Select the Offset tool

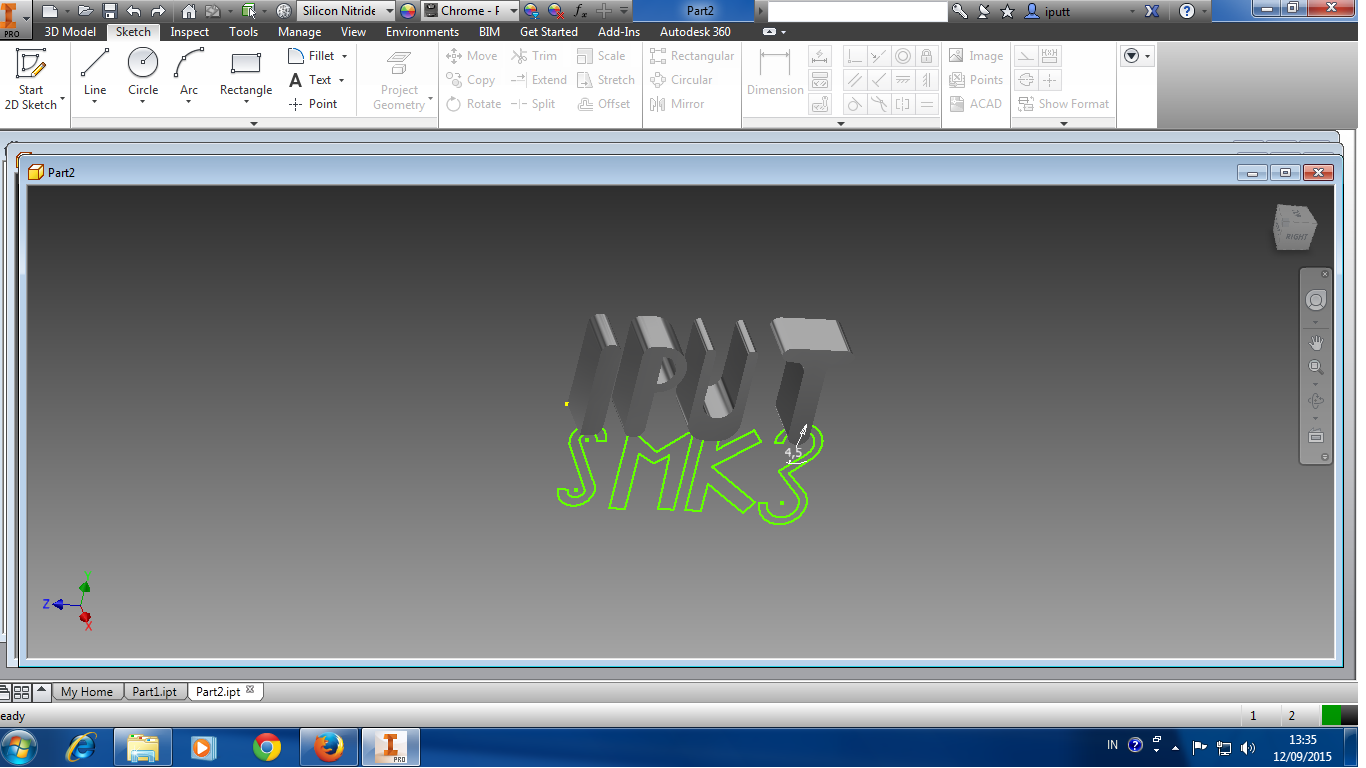tap(605, 104)
